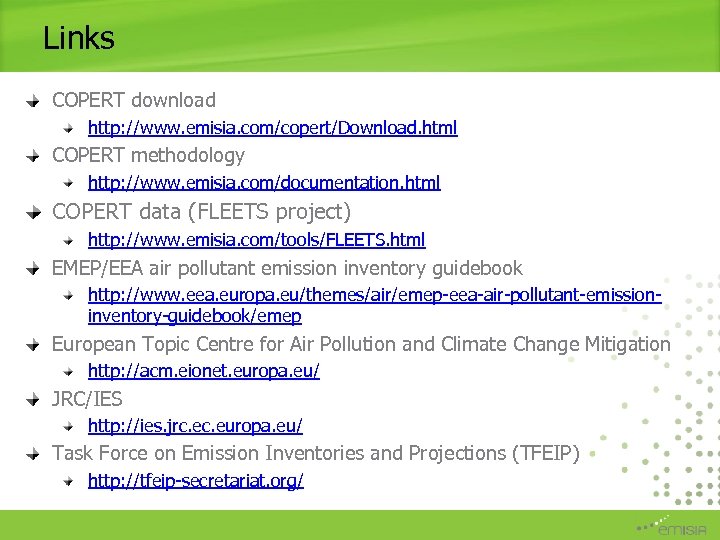The height and width of the screenshot is (540, 720).
Task: Click the bullet beside COPERT data (FLEETS project)
Action: [33, 212]
